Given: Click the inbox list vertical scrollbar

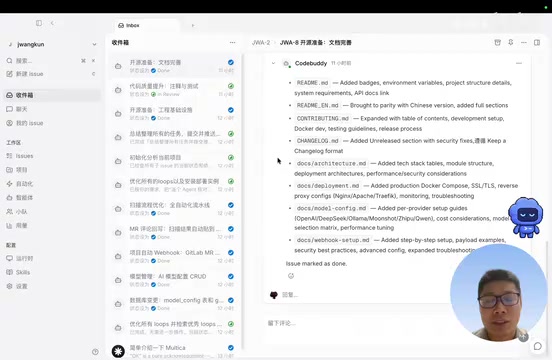Looking at the screenshot, I should [x=242, y=201].
